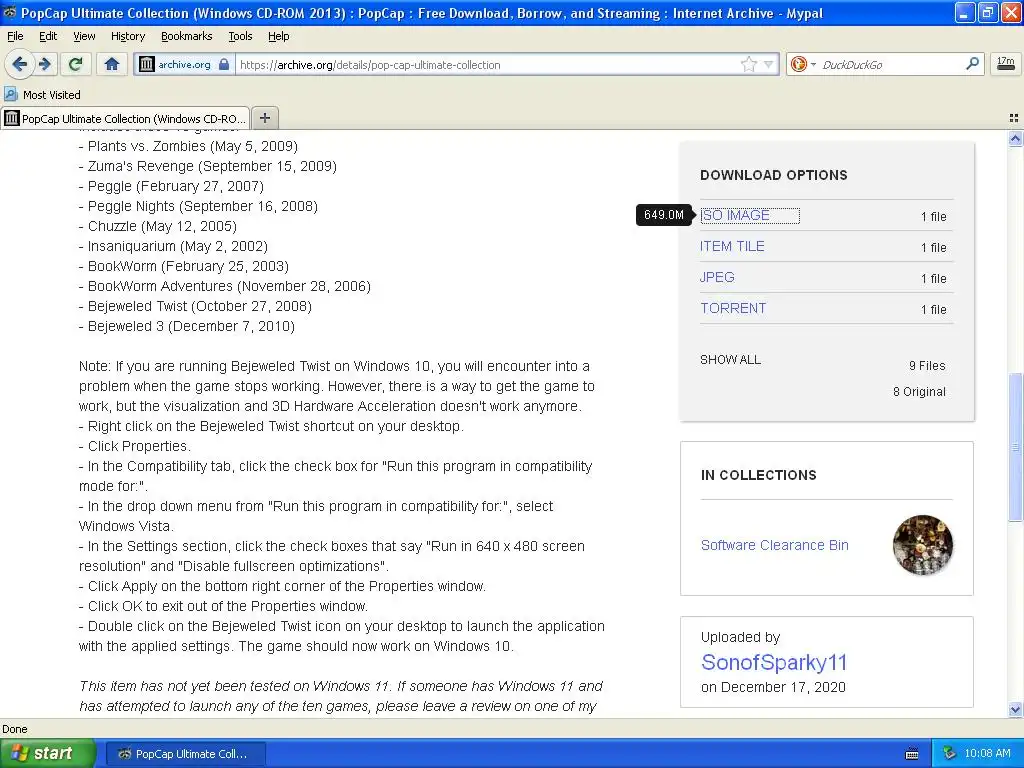Select the PopCap Ultimate Coll... taskbar button
Image resolution: width=1024 pixels, height=768 pixels.
tap(185, 754)
